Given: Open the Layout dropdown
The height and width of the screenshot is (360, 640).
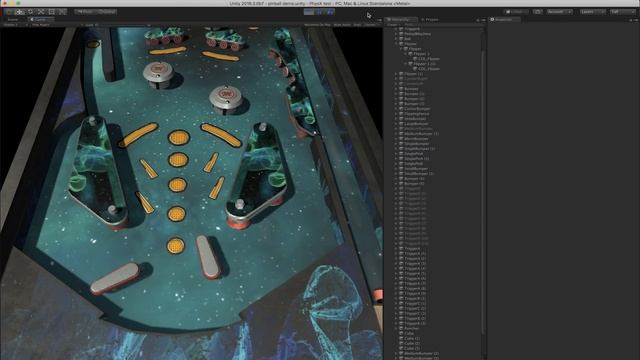Looking at the screenshot, I should tap(622, 12).
